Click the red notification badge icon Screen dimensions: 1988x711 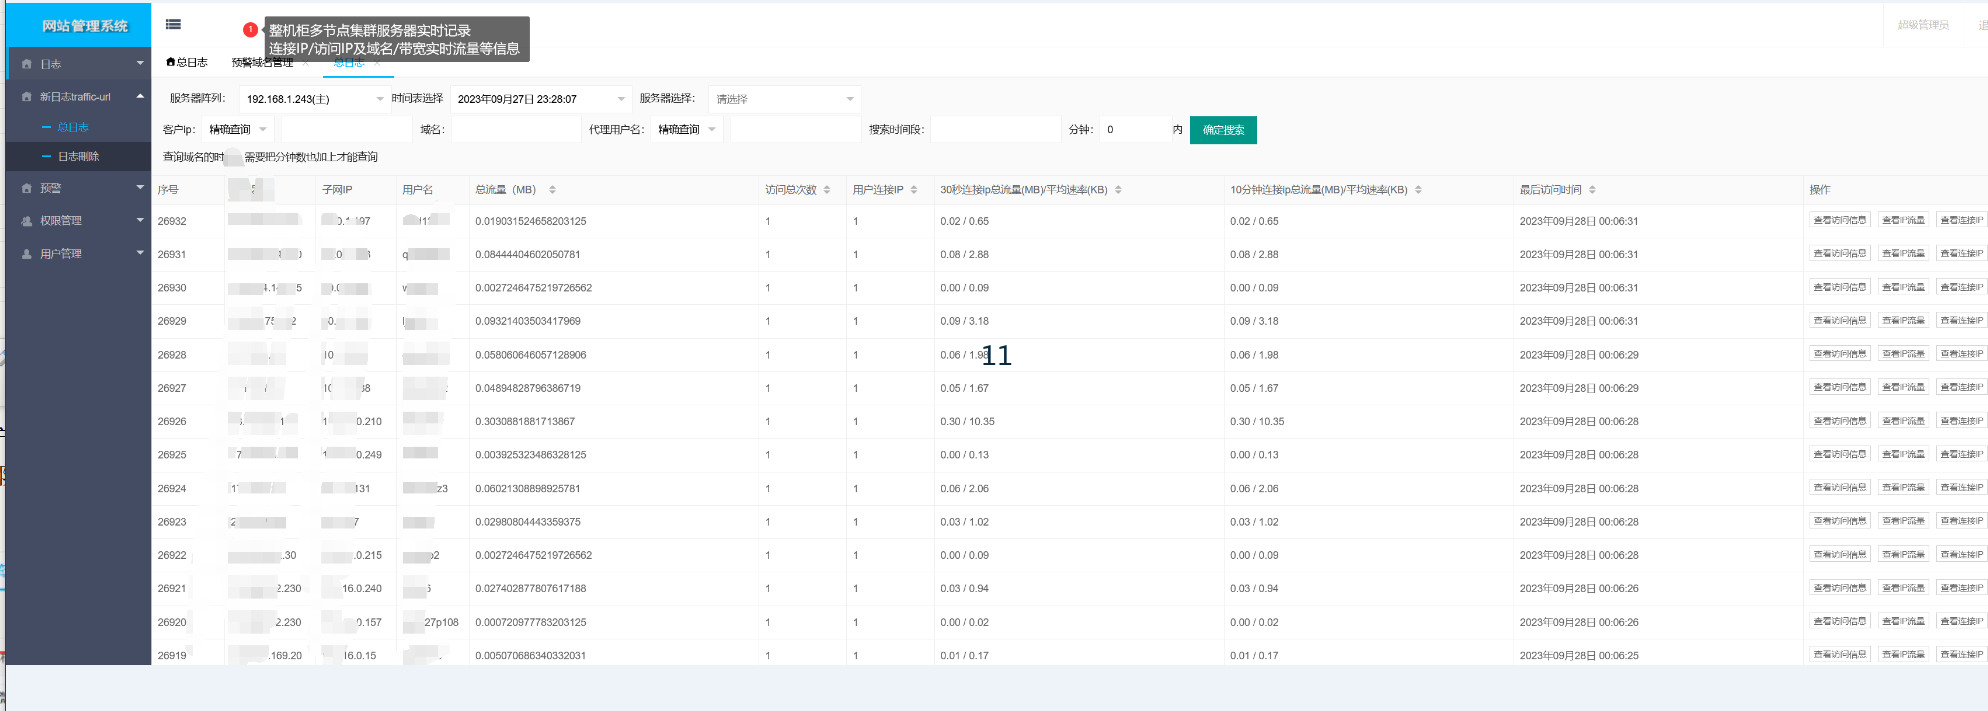tap(250, 30)
